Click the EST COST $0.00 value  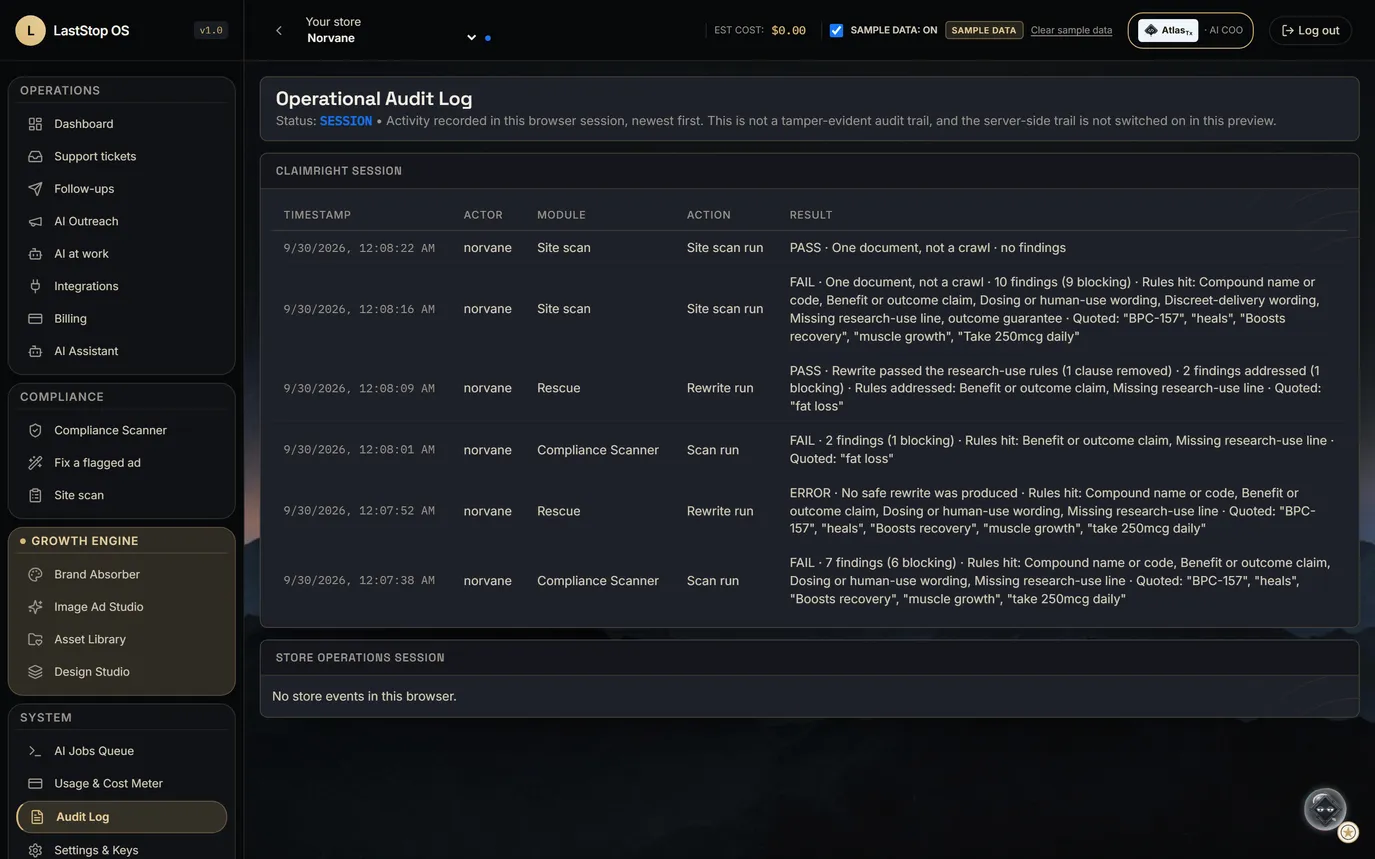pos(788,30)
